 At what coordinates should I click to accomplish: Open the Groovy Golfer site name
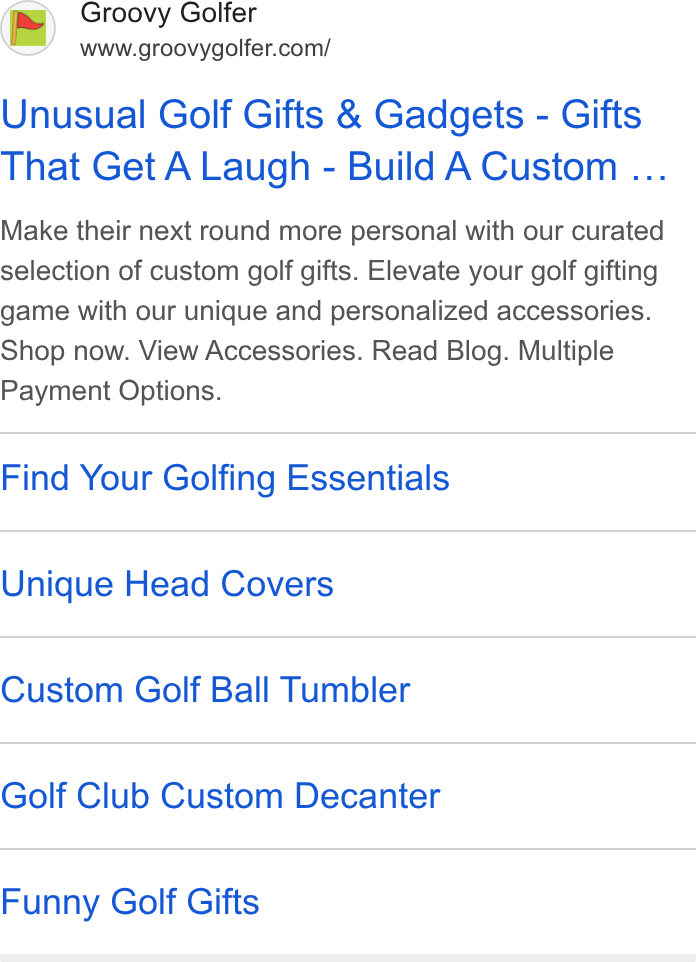tap(168, 13)
